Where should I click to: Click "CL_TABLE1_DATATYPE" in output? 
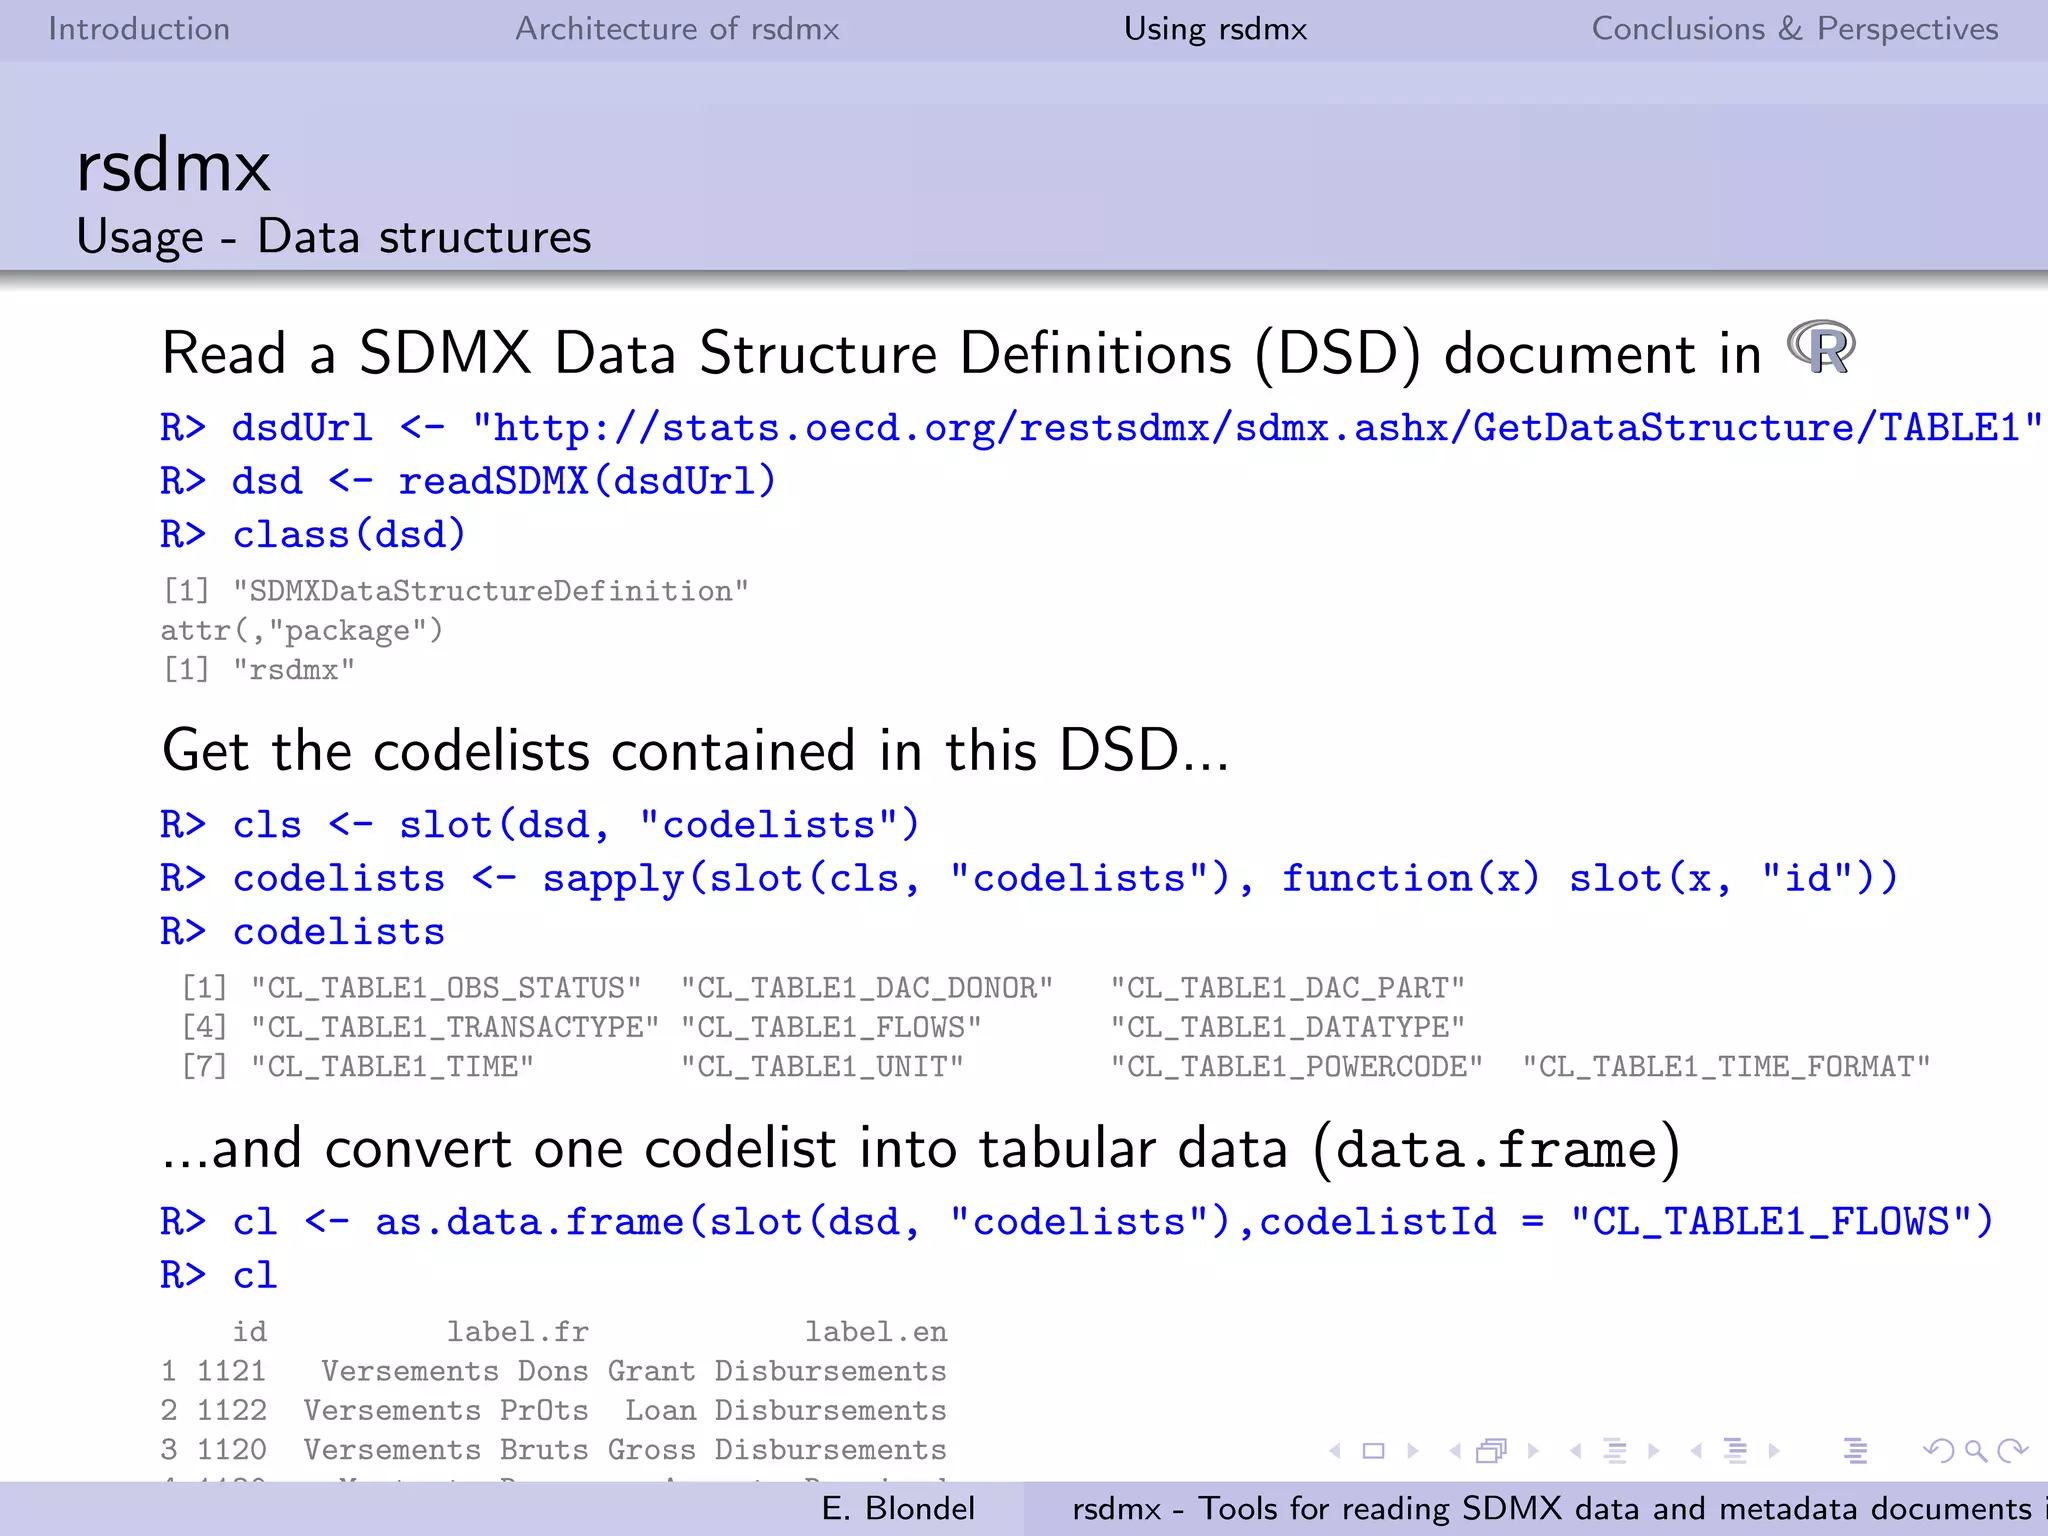click(1288, 1027)
